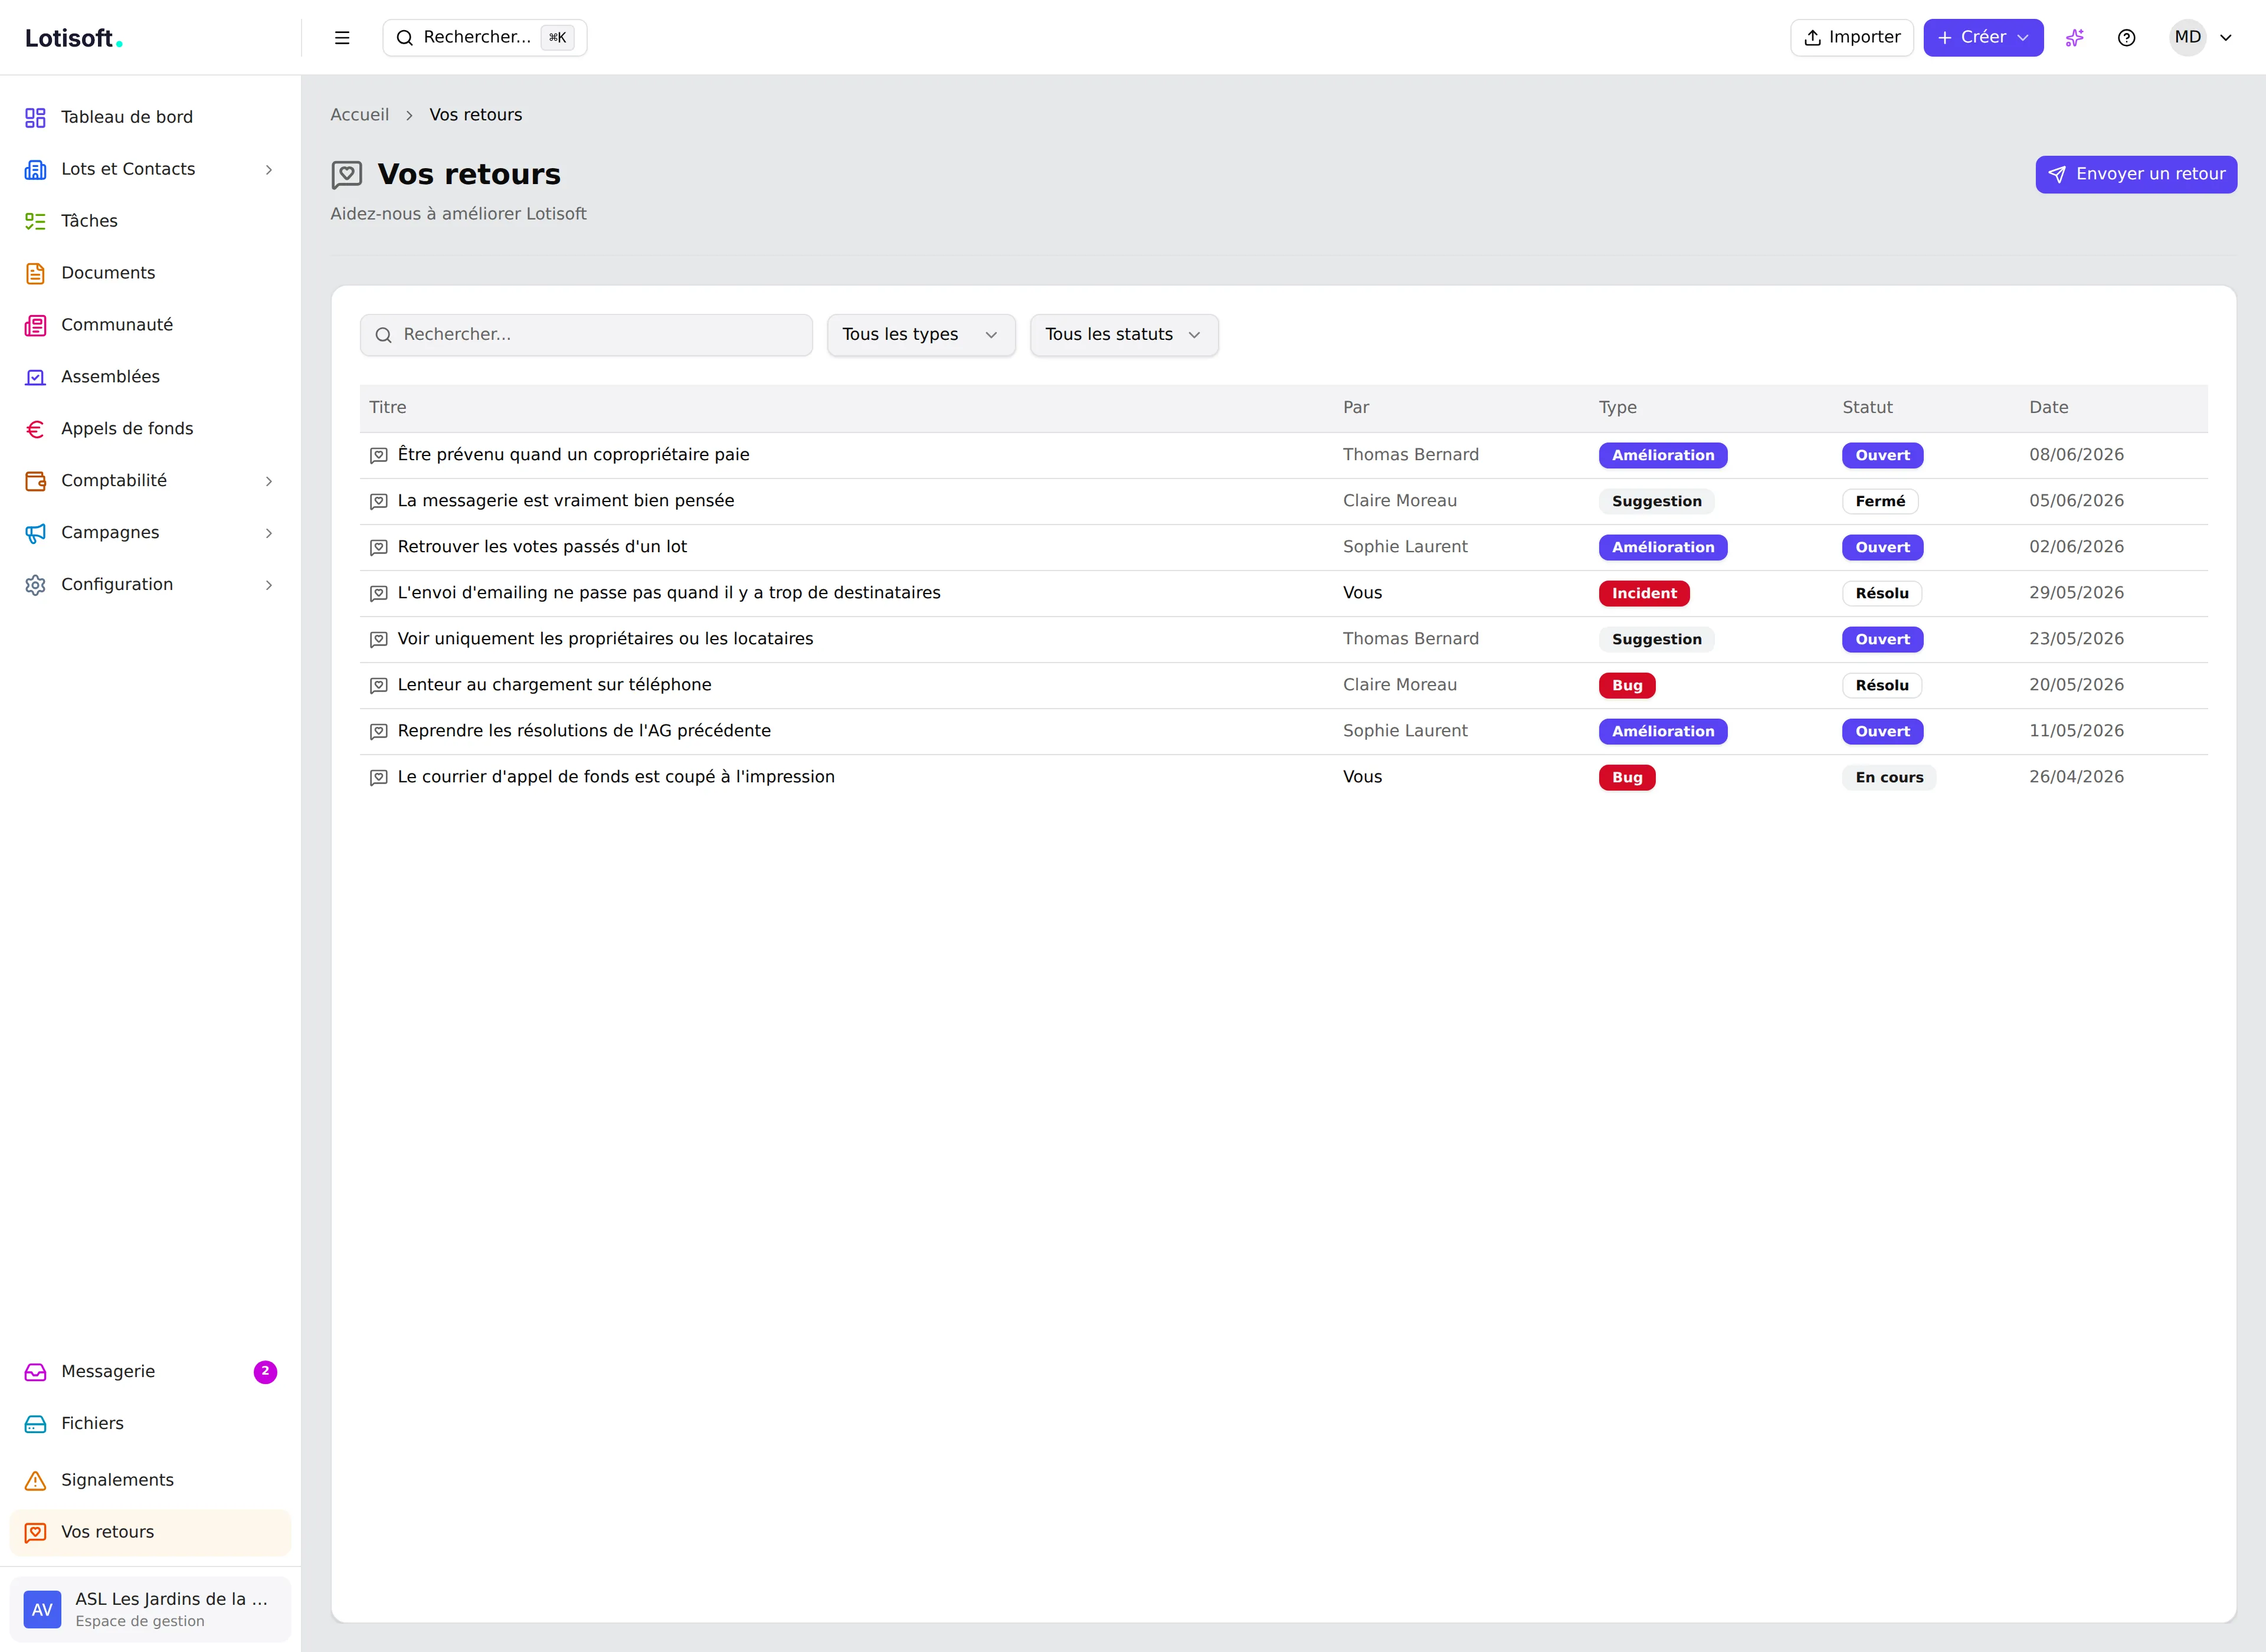Click the date 23/05/2026
Image resolution: width=2266 pixels, height=1652 pixels.
point(2076,639)
